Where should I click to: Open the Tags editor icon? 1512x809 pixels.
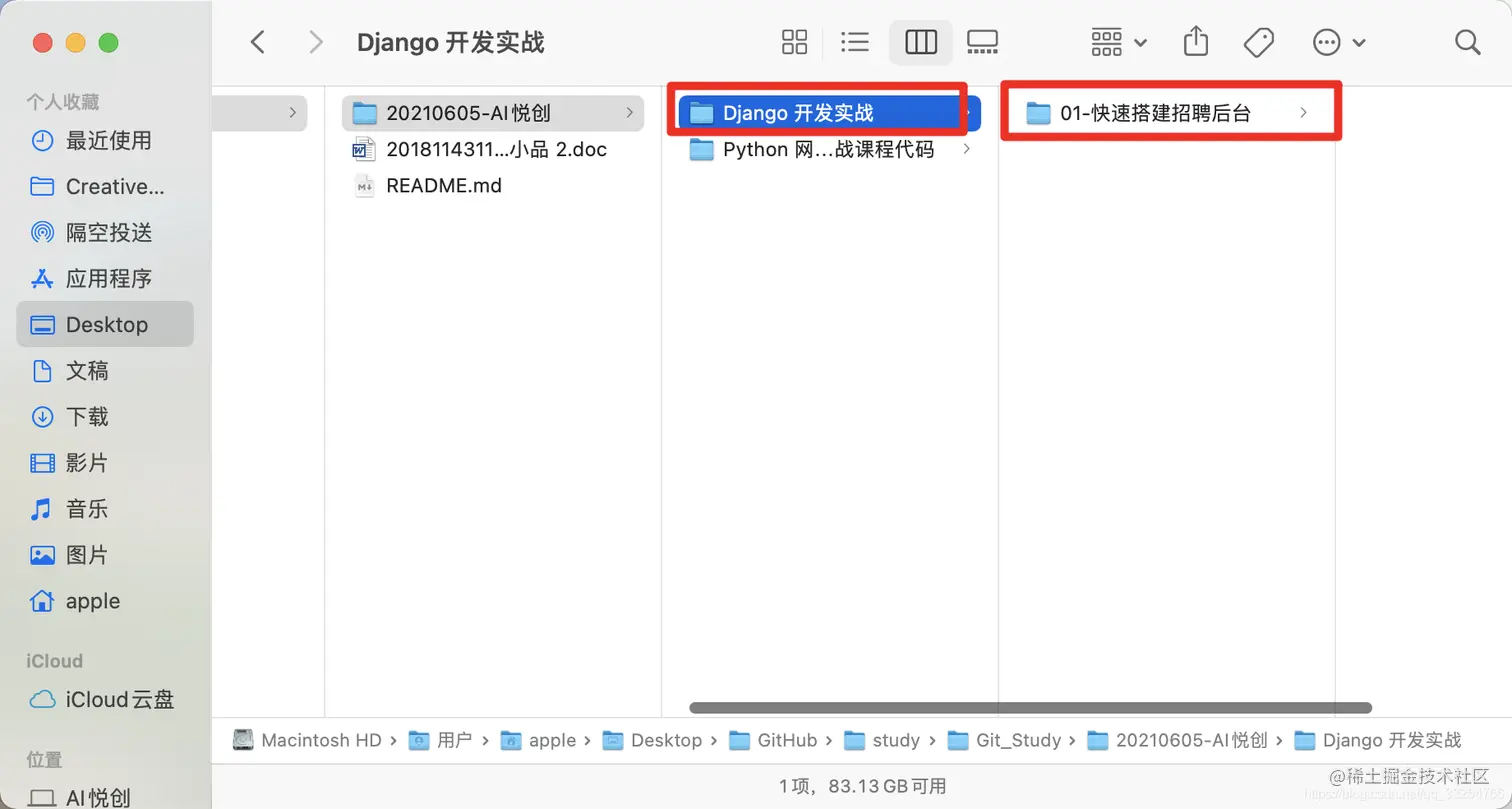tap(1258, 42)
